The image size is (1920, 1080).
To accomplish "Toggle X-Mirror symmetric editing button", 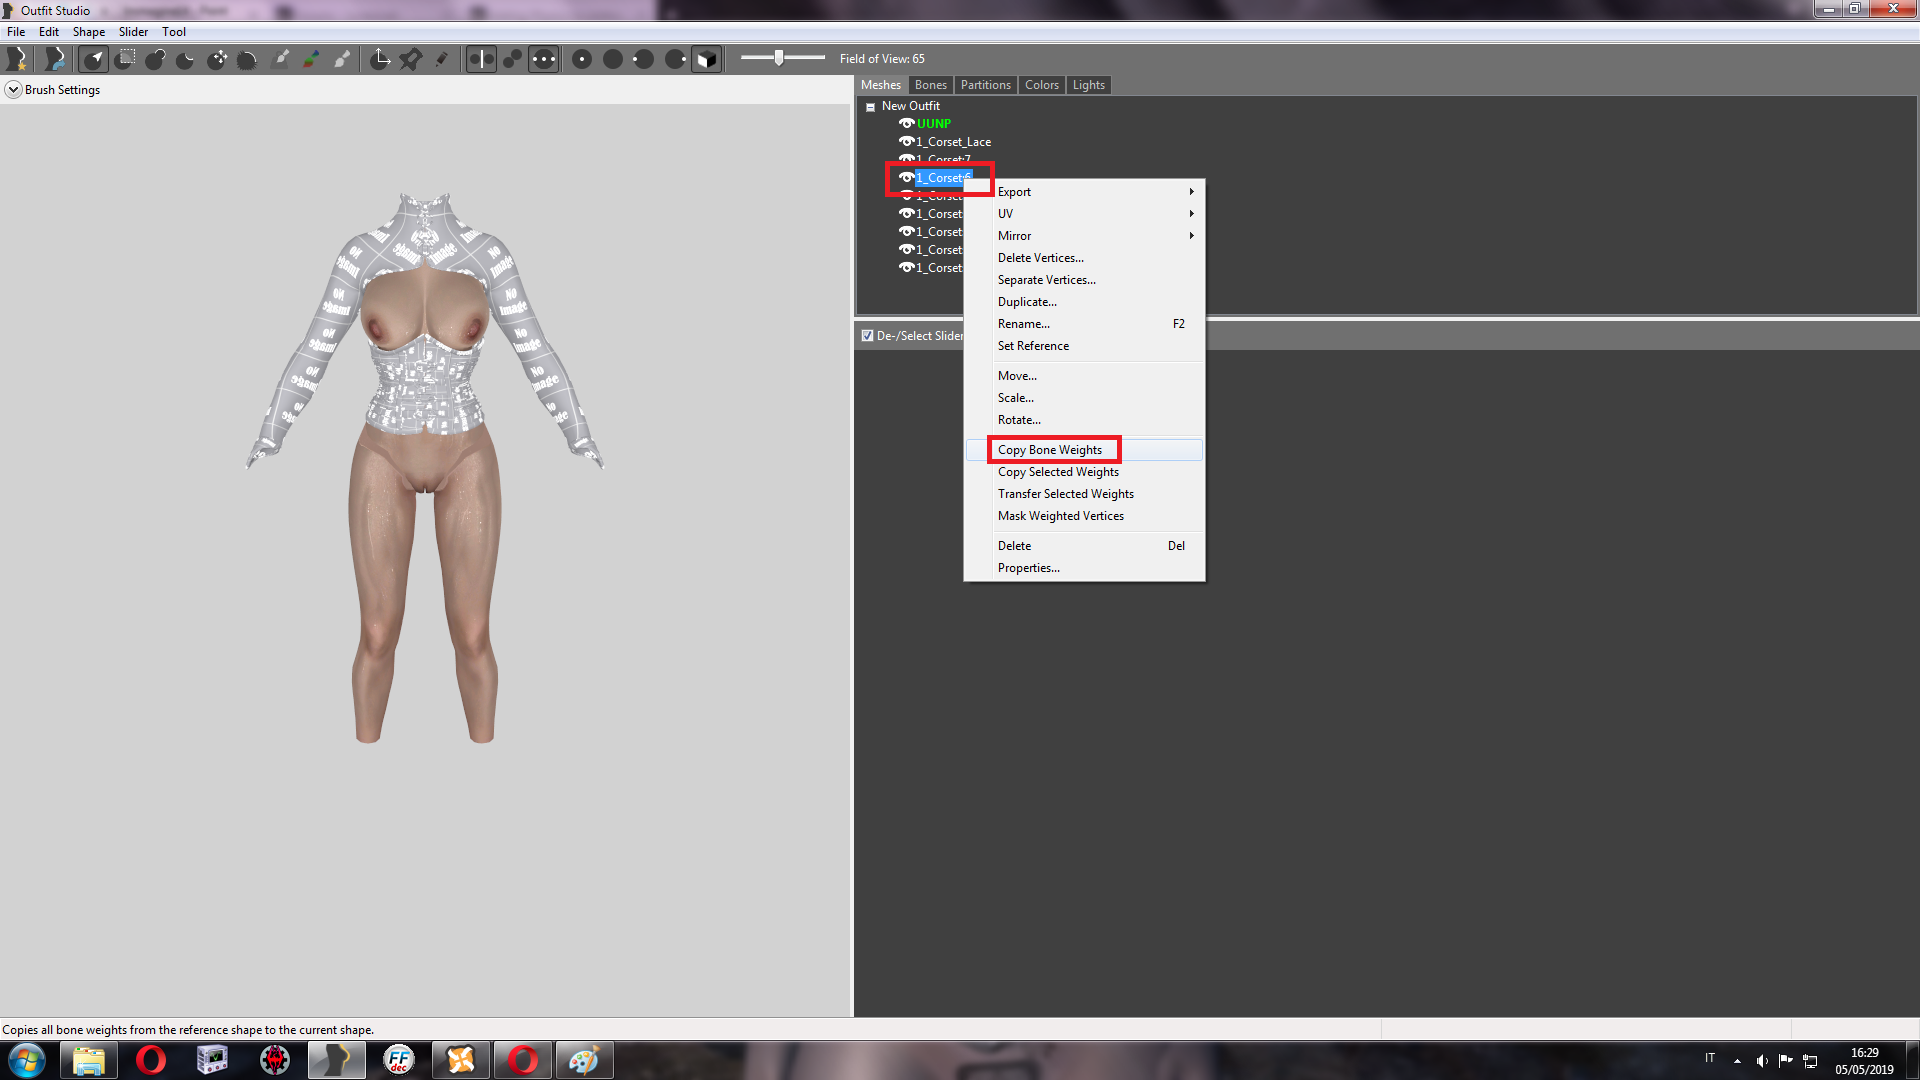I will point(481,59).
